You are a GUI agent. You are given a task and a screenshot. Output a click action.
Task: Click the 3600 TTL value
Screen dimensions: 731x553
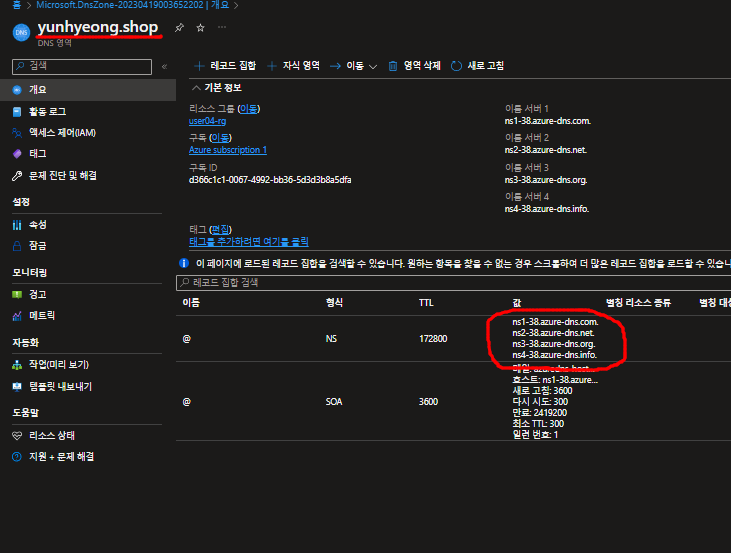click(x=428, y=402)
